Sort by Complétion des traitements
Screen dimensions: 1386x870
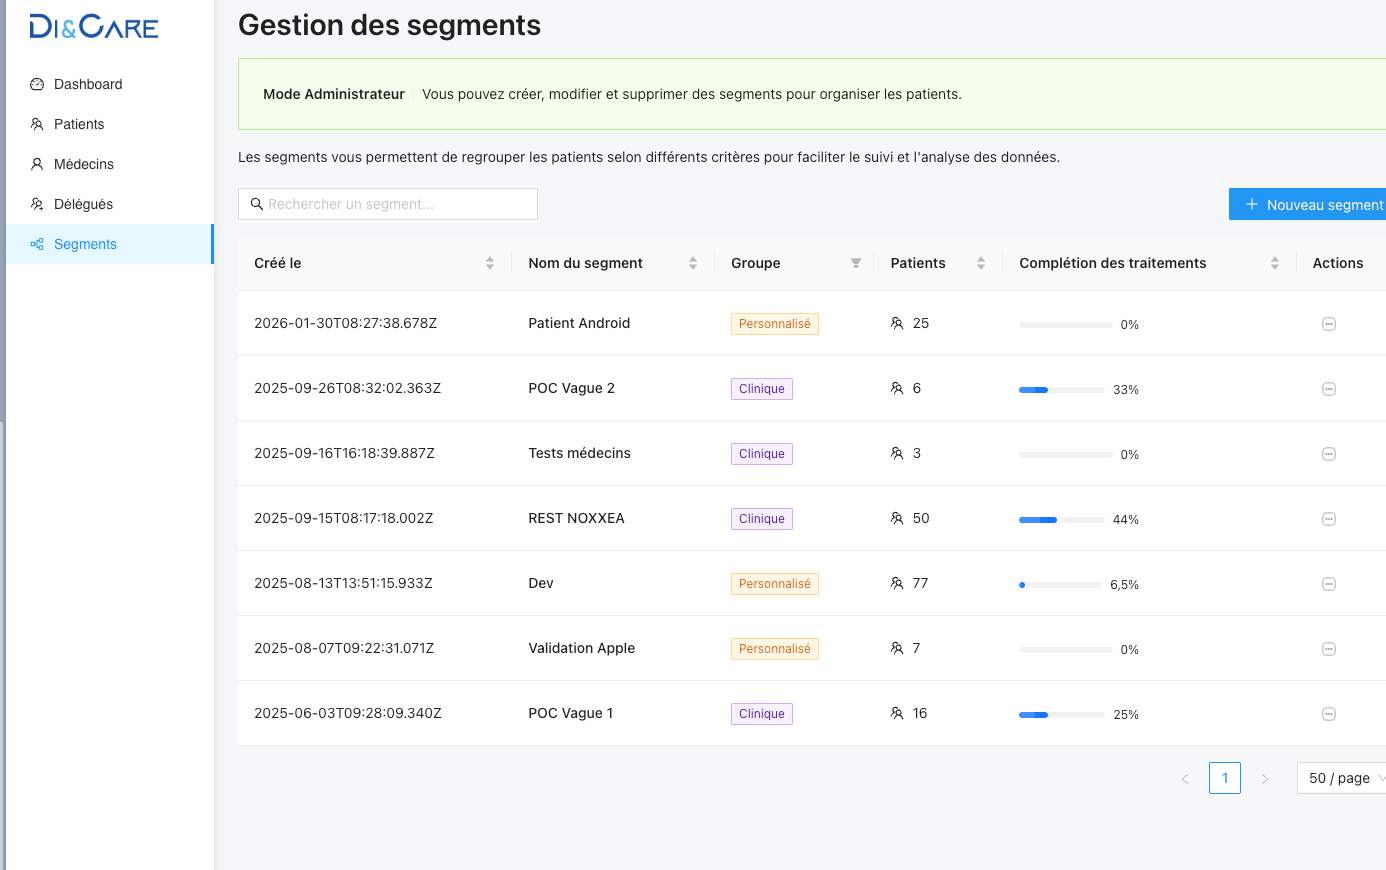tap(1275, 263)
